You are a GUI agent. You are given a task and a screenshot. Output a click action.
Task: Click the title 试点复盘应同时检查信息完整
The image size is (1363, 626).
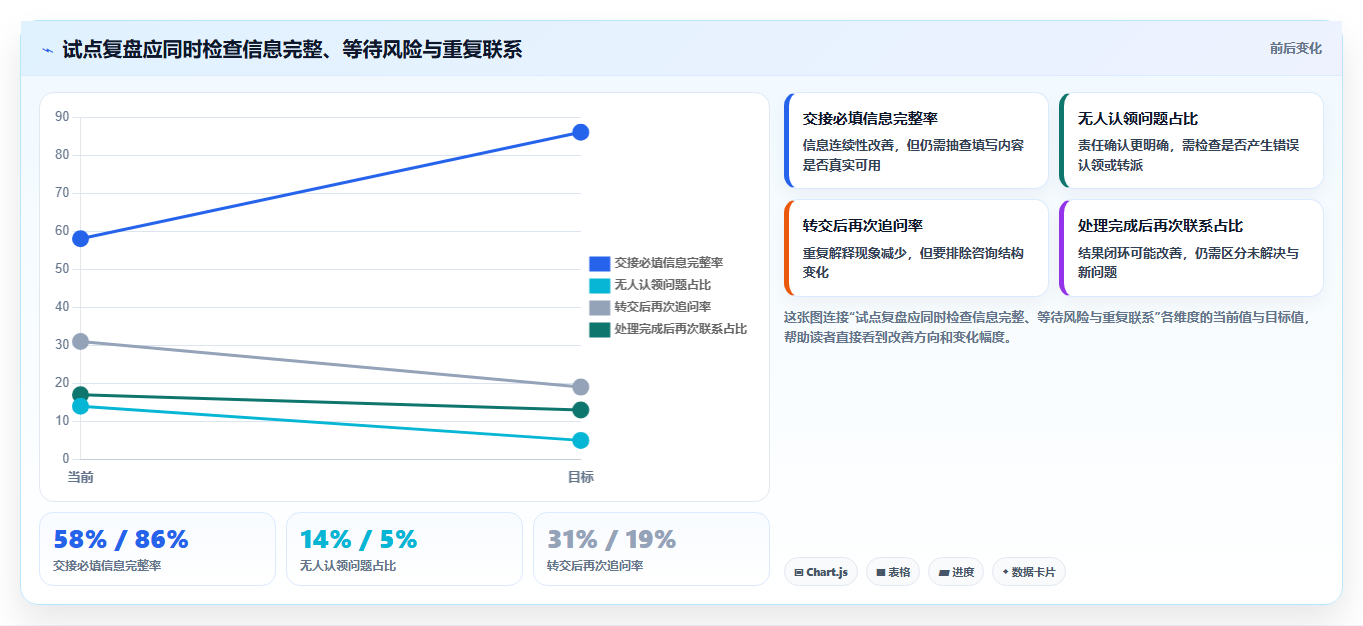coord(292,49)
